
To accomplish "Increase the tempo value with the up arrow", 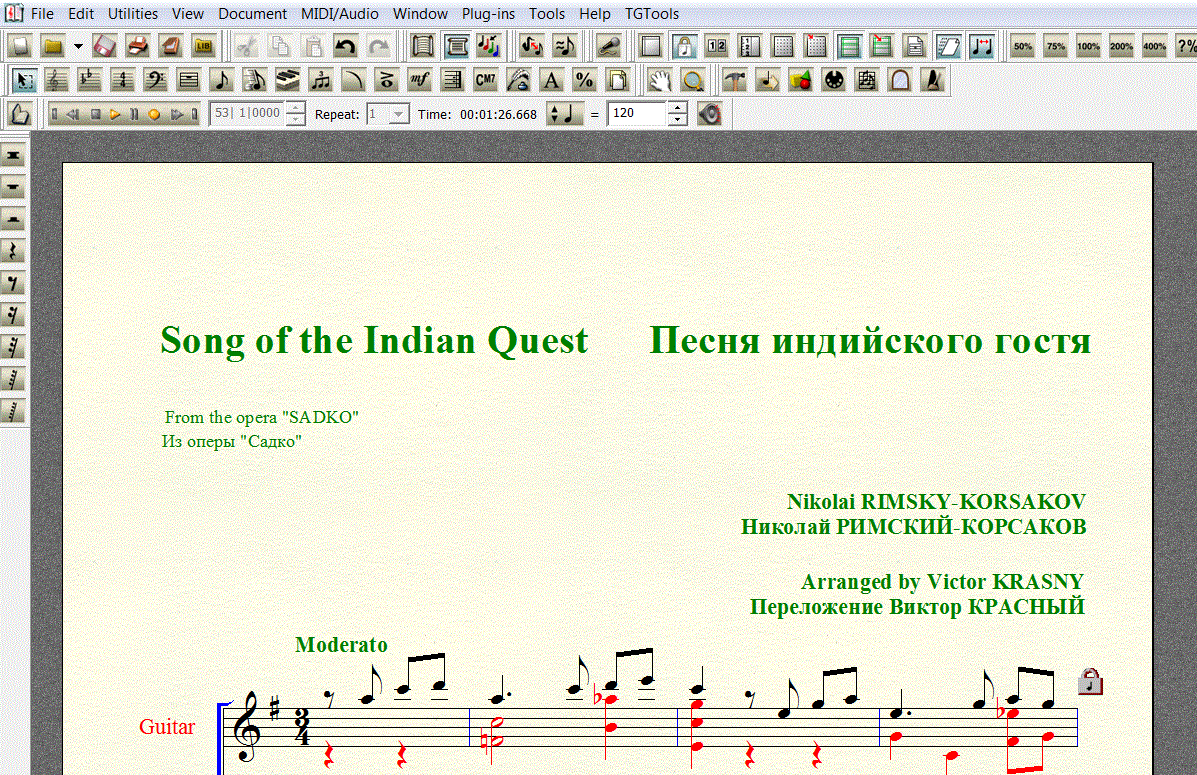I will click(x=677, y=108).
